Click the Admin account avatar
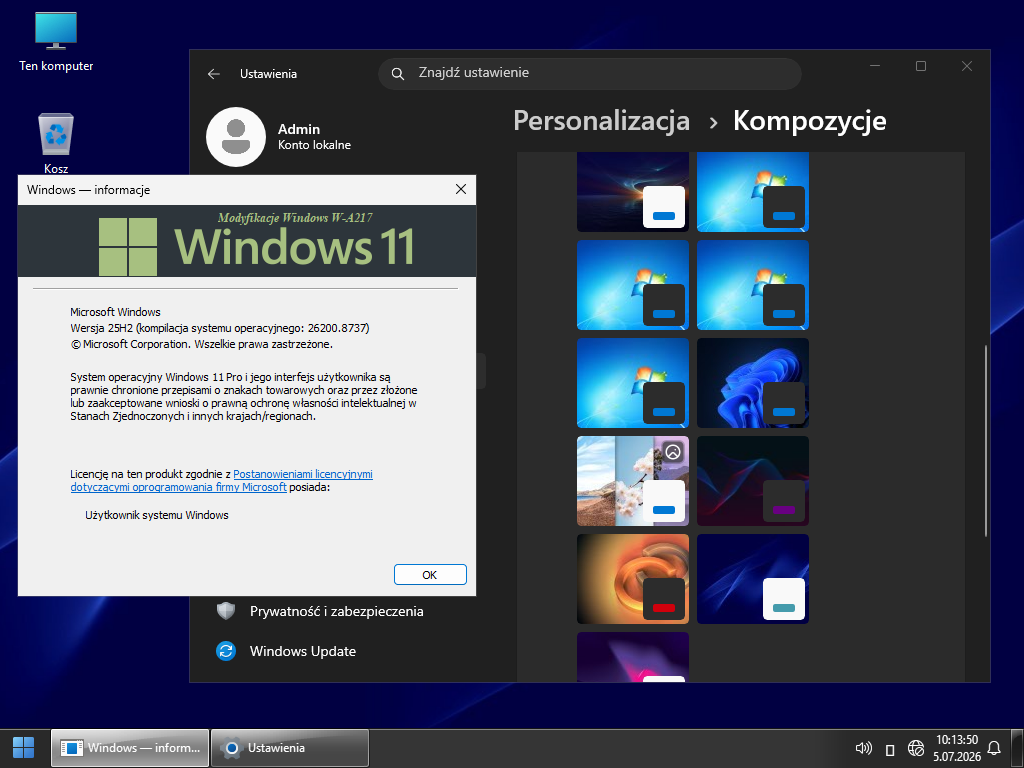 (236, 137)
